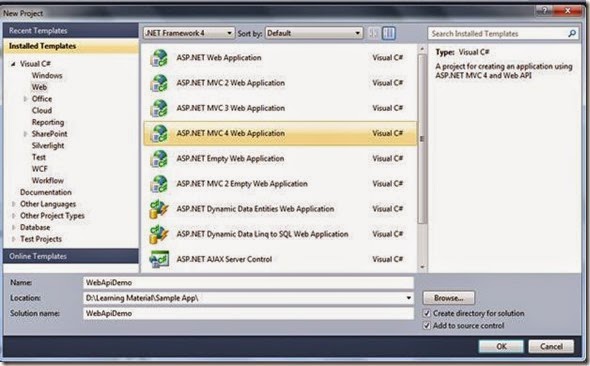This screenshot has width=590, height=366.
Task: Click the OK button
Action: coord(501,346)
